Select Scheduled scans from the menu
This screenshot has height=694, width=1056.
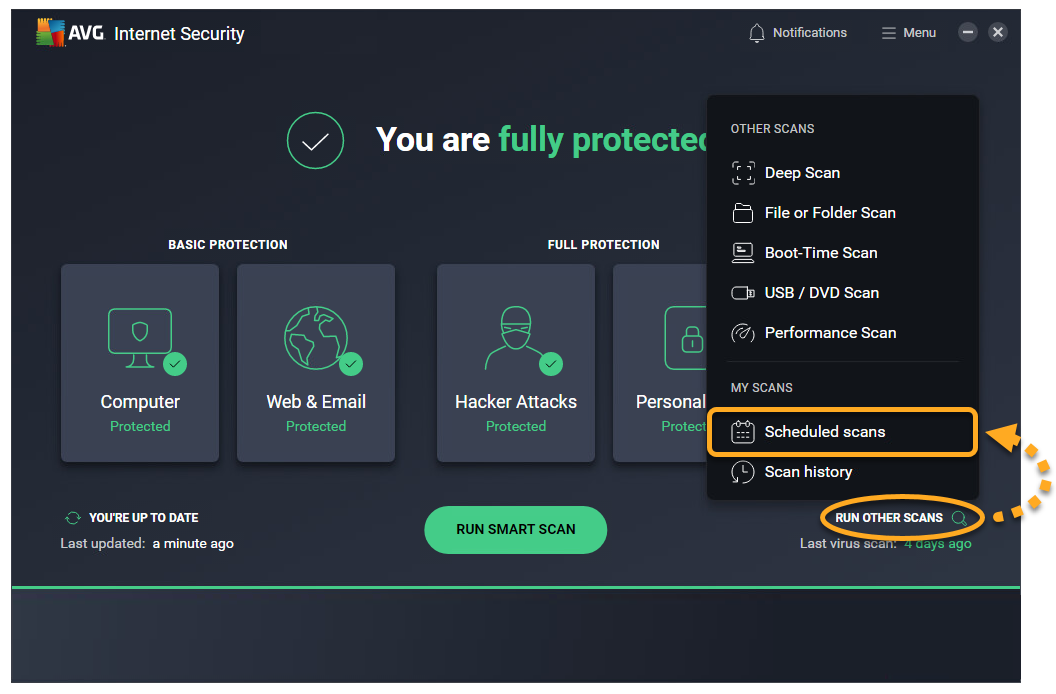tap(825, 432)
